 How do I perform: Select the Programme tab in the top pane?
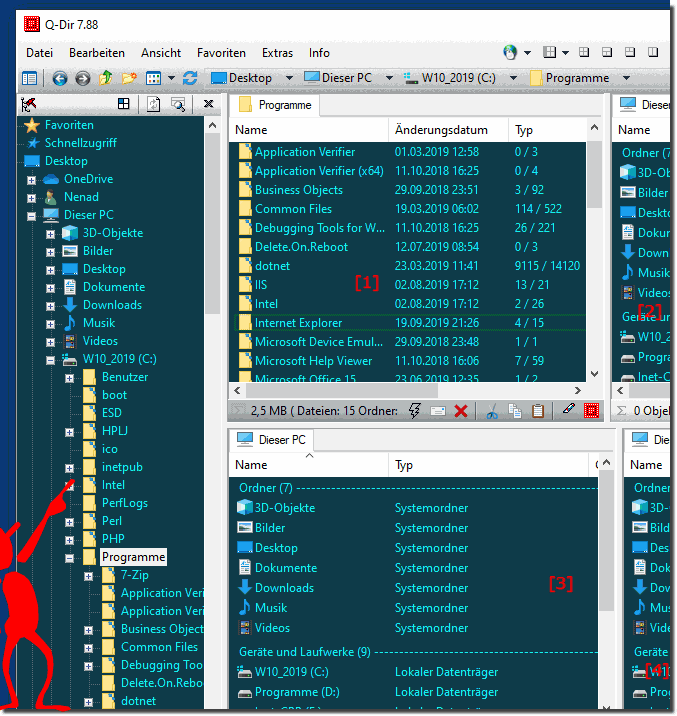pyautogui.click(x=275, y=105)
